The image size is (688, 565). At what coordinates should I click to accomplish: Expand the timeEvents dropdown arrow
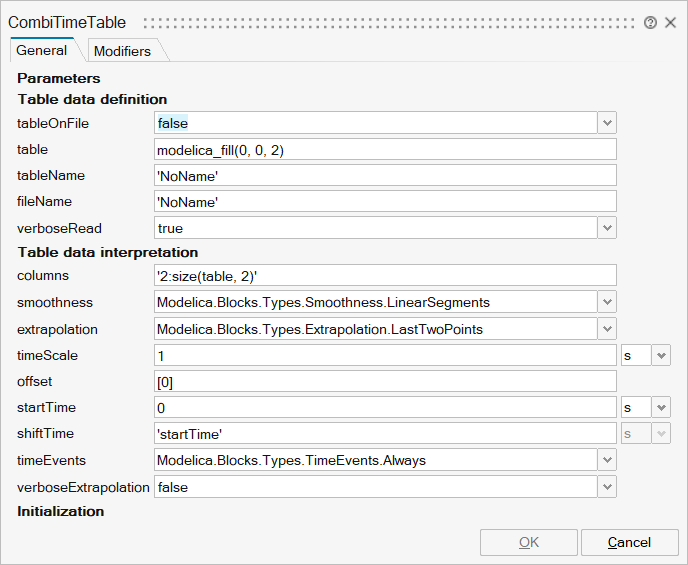[x=606, y=460]
